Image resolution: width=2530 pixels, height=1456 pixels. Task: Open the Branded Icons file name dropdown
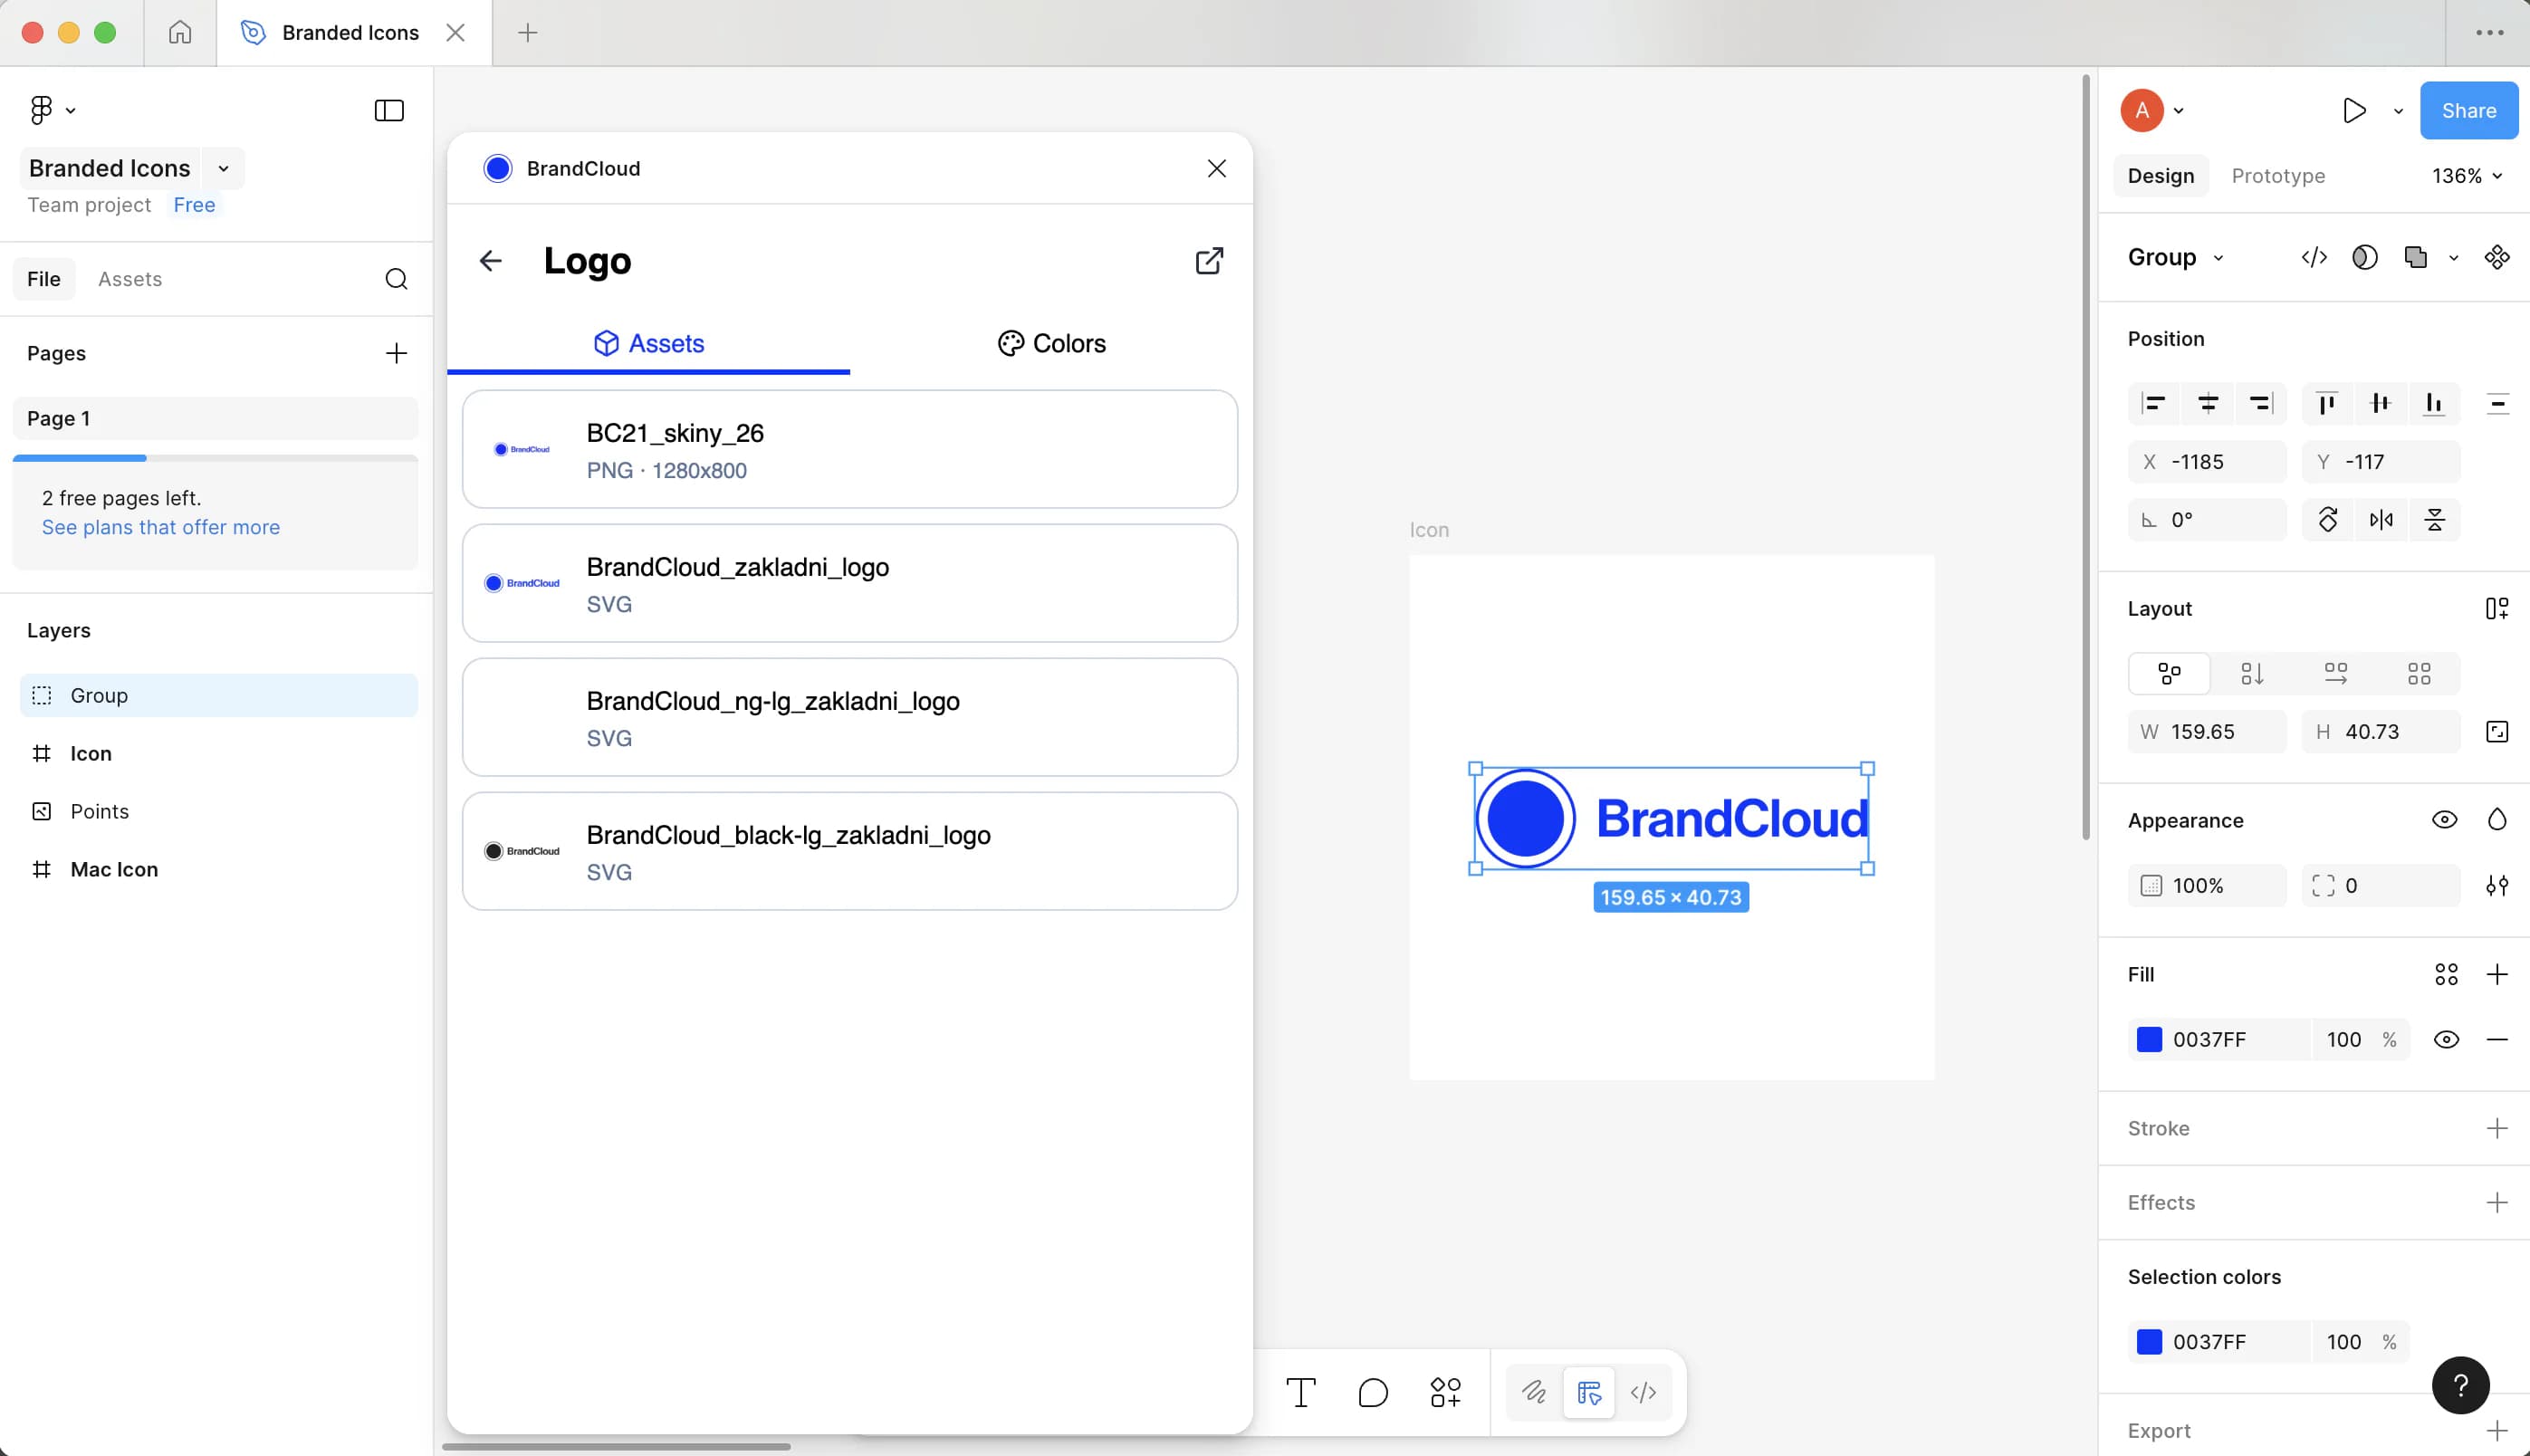(x=224, y=168)
